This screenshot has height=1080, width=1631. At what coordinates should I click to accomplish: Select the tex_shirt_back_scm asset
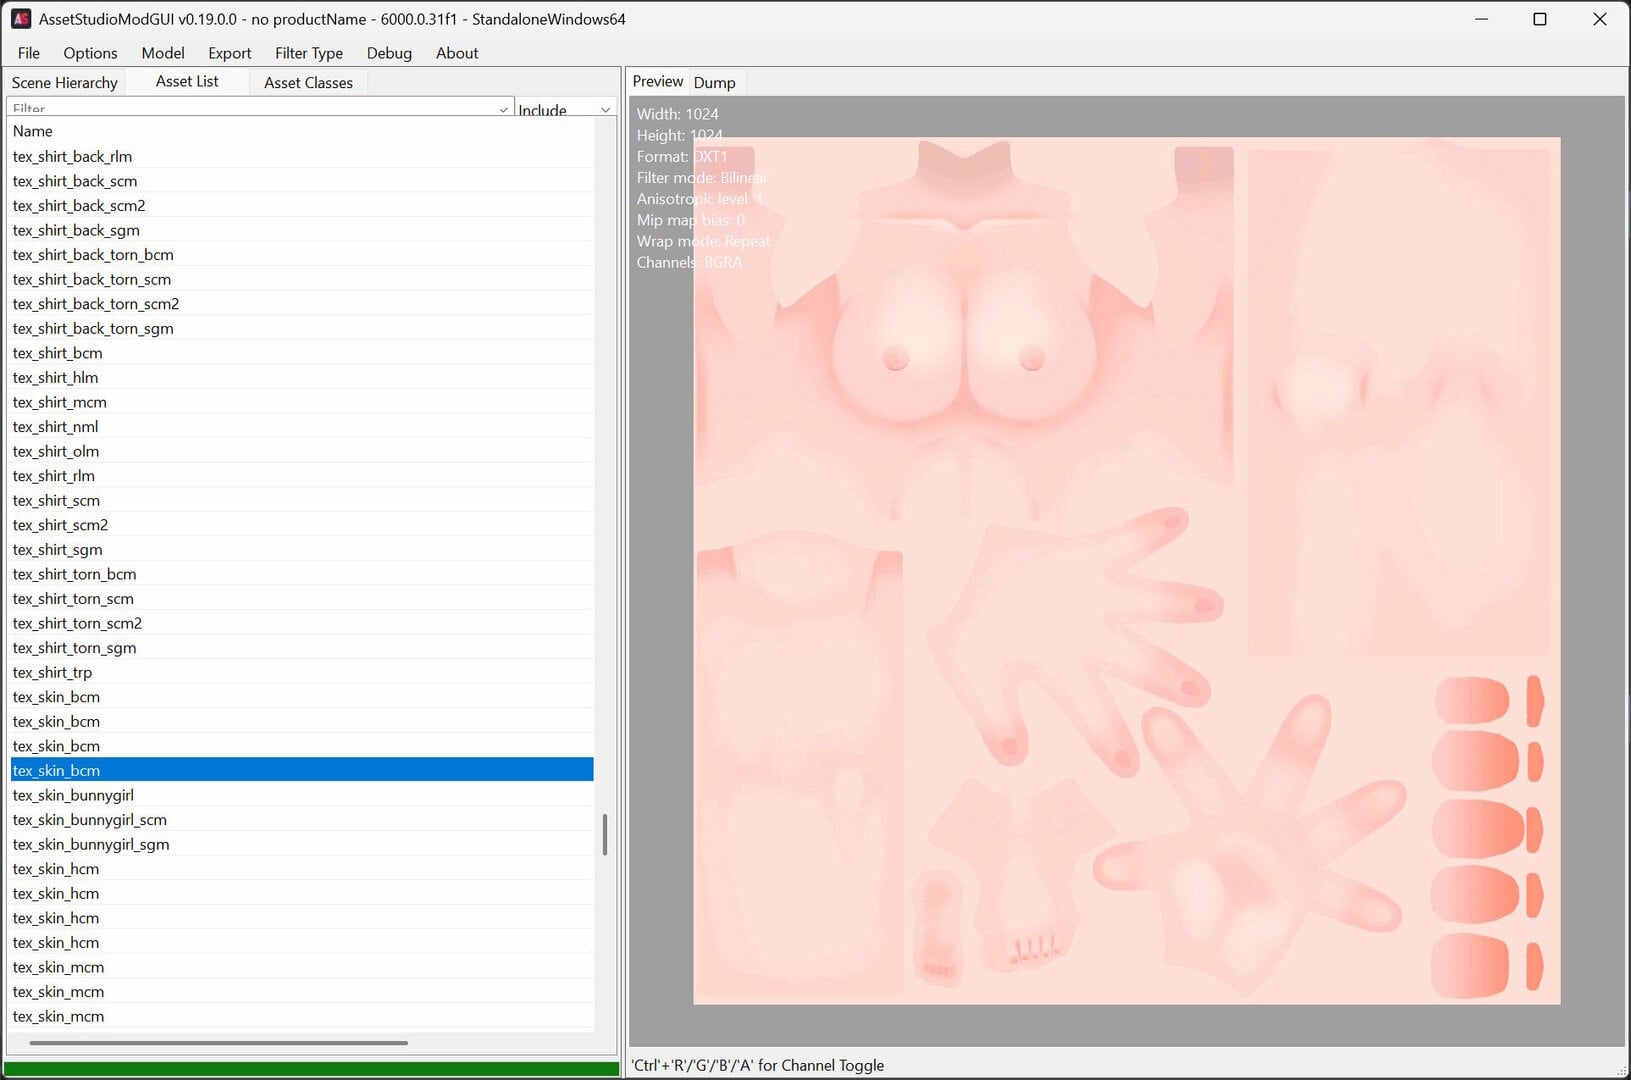[x=301, y=181]
